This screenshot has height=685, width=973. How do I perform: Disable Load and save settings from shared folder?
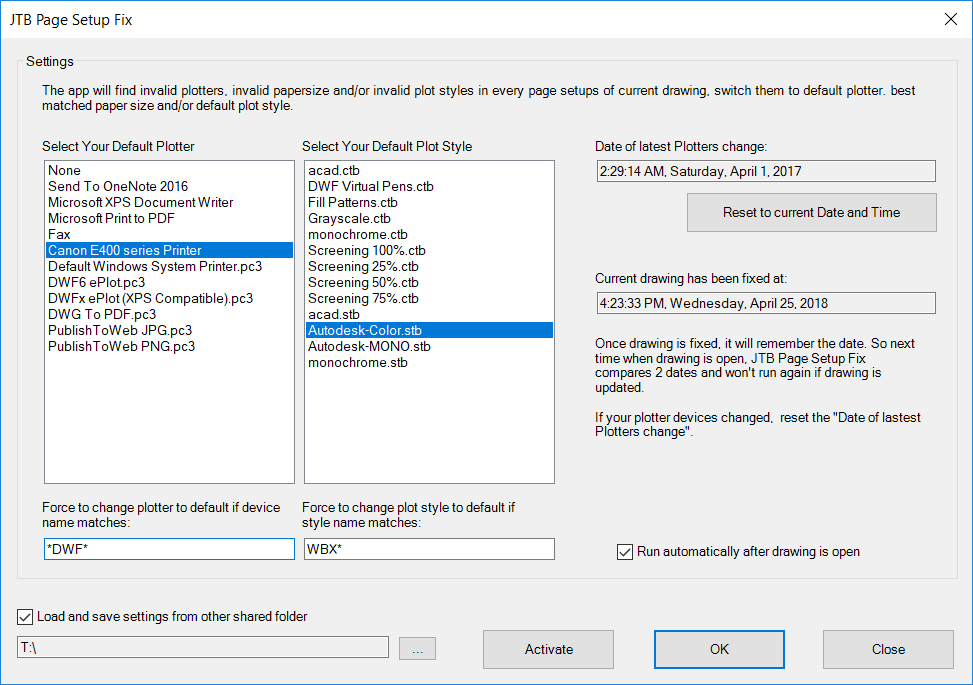tap(25, 616)
